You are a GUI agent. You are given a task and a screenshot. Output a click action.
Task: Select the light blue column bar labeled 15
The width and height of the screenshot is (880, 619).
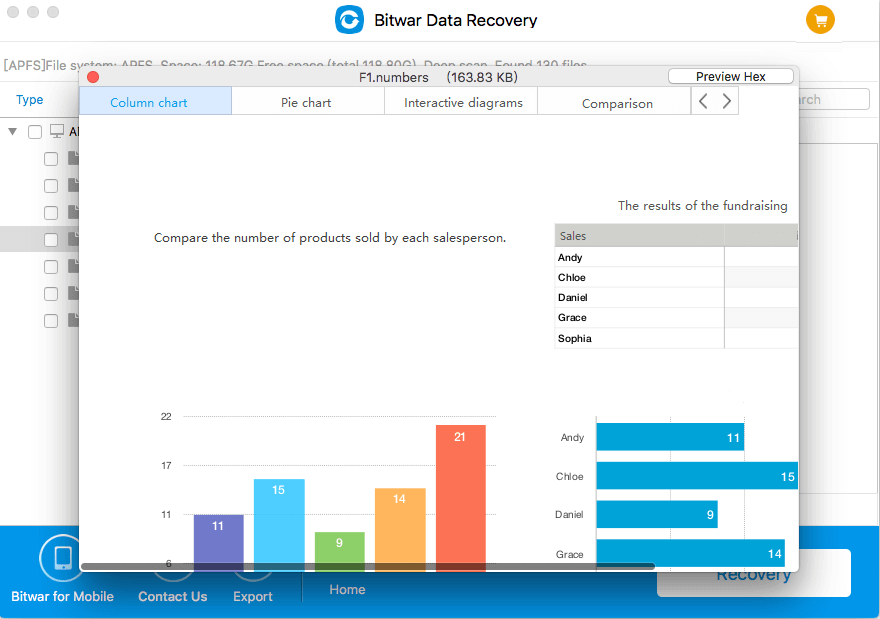point(279,525)
